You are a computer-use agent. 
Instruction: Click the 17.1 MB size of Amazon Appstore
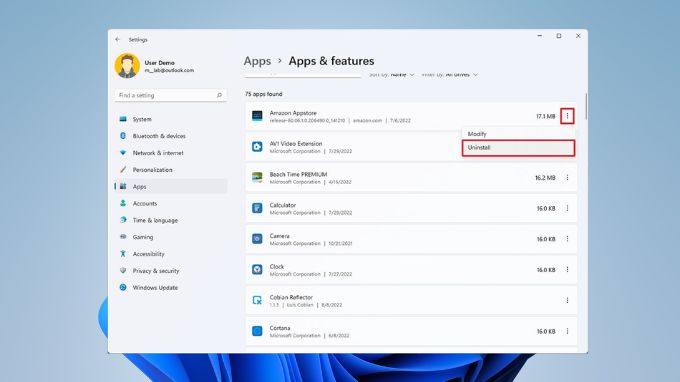(x=546, y=116)
